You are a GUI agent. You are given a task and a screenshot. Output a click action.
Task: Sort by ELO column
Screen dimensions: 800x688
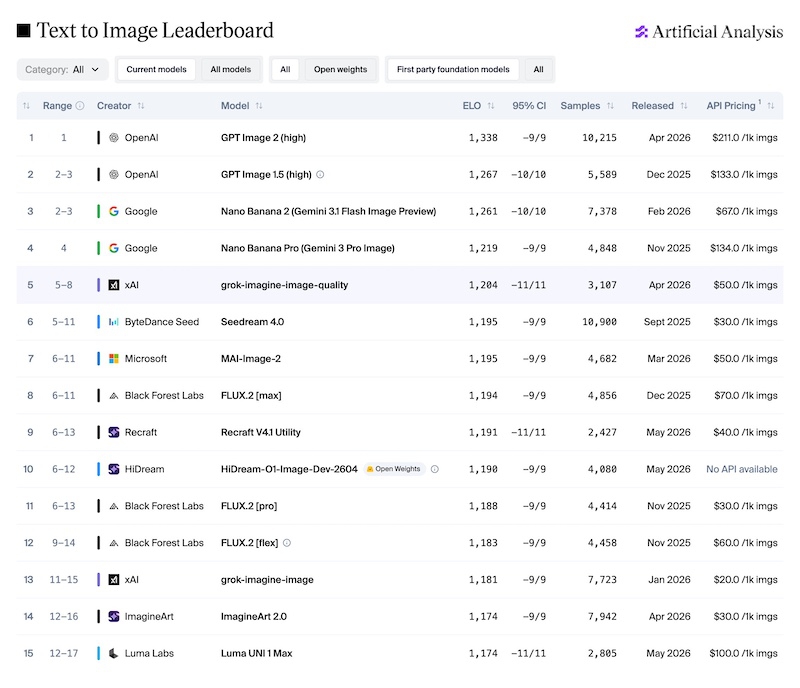point(491,106)
